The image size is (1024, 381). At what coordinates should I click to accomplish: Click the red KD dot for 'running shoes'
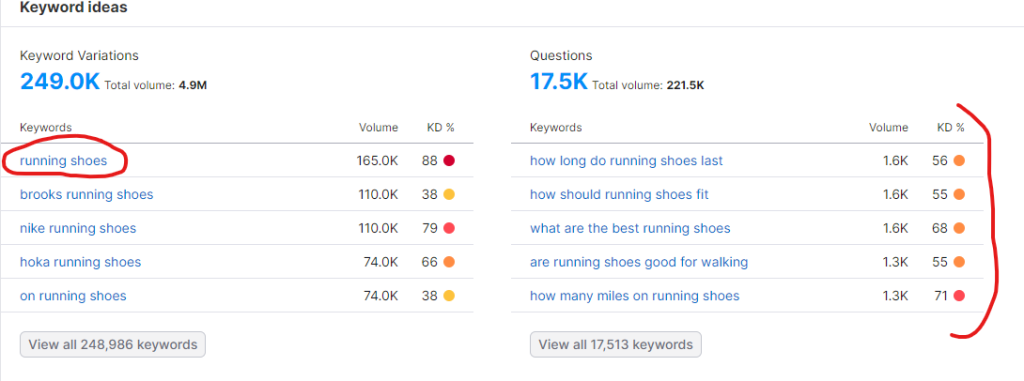[449, 161]
